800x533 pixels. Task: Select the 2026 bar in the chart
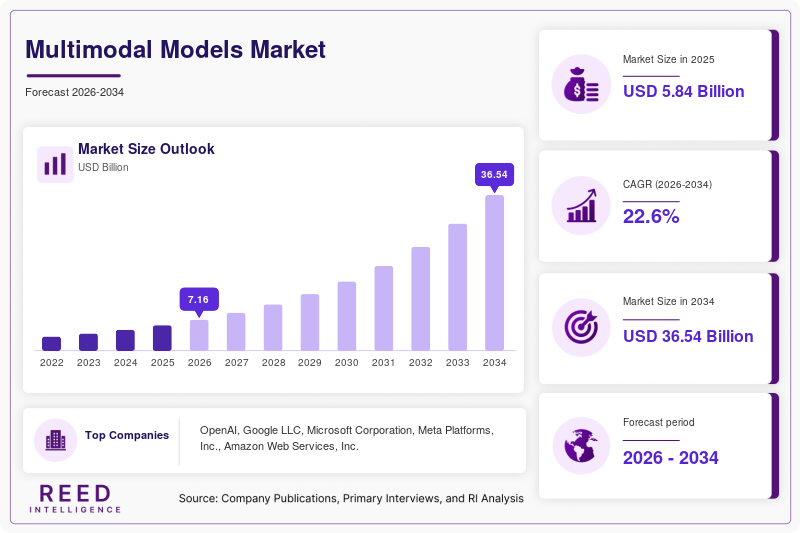(x=199, y=335)
